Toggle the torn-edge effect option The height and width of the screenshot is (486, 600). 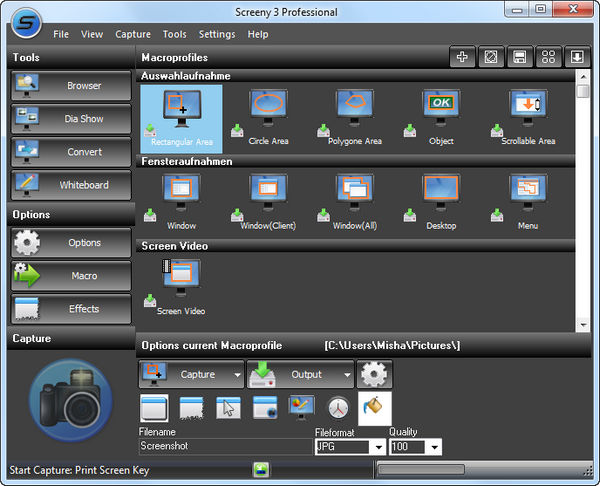(x=191, y=408)
